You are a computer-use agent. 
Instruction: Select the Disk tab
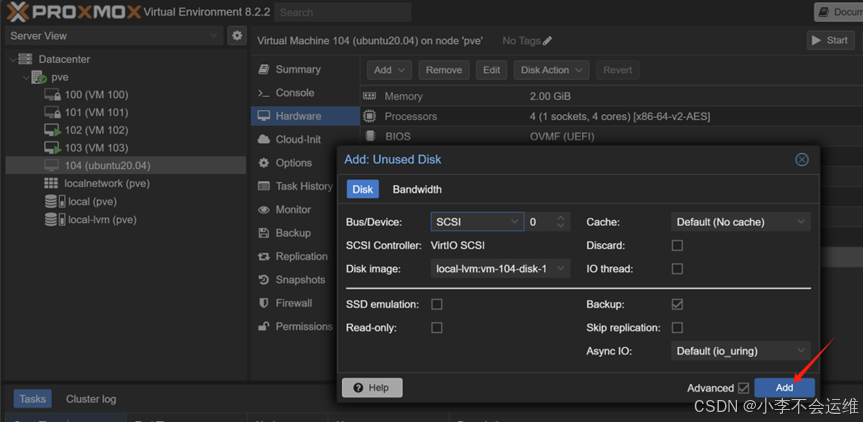(363, 189)
